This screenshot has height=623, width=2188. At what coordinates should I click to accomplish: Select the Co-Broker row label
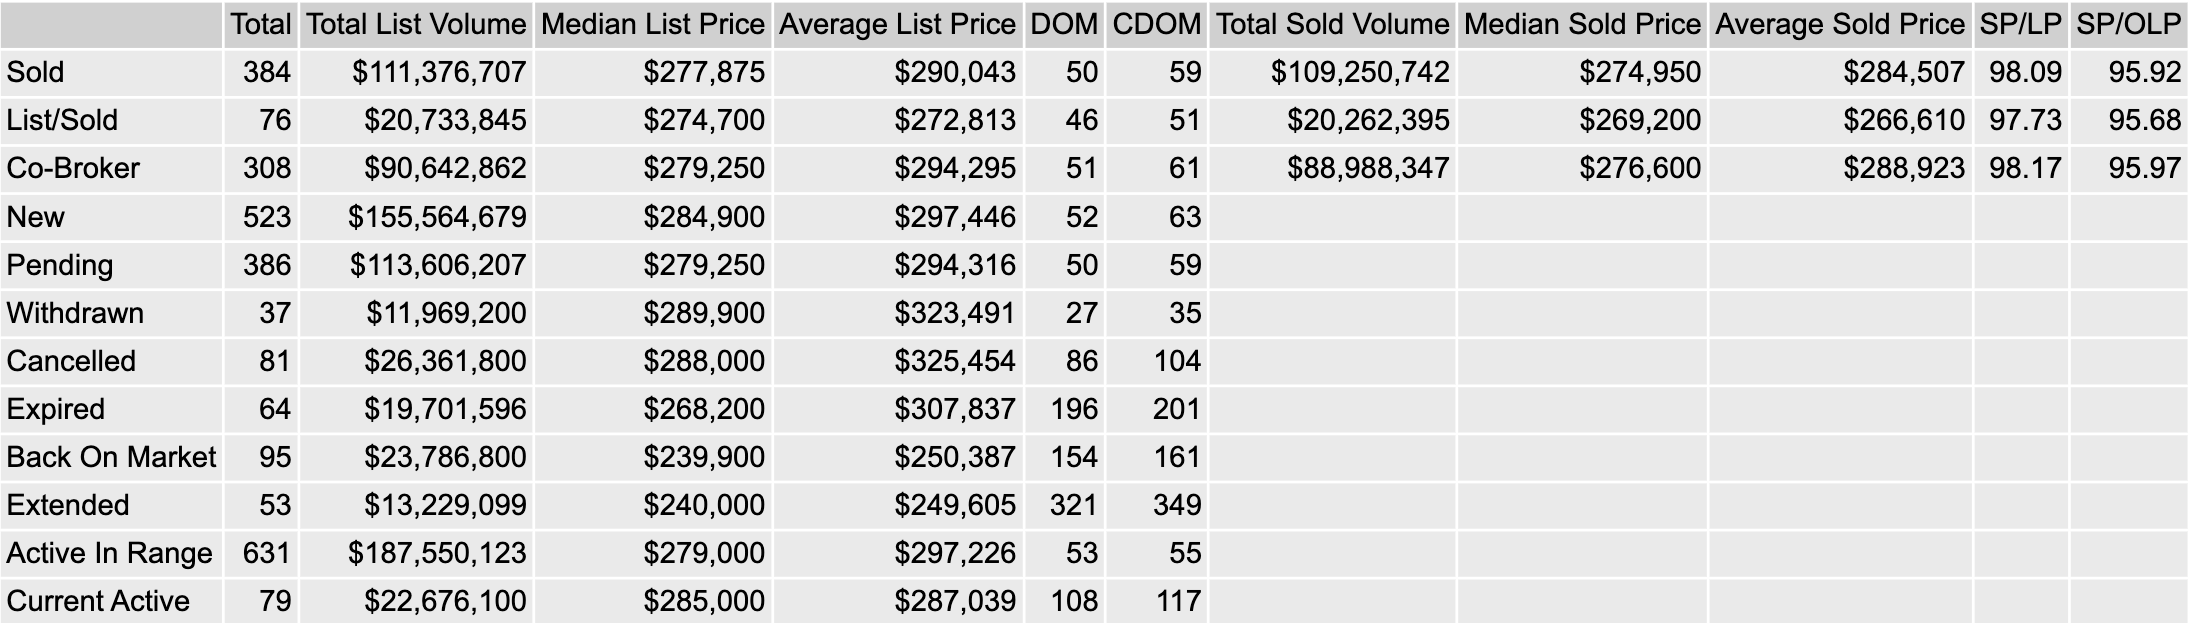pyautogui.click(x=73, y=168)
